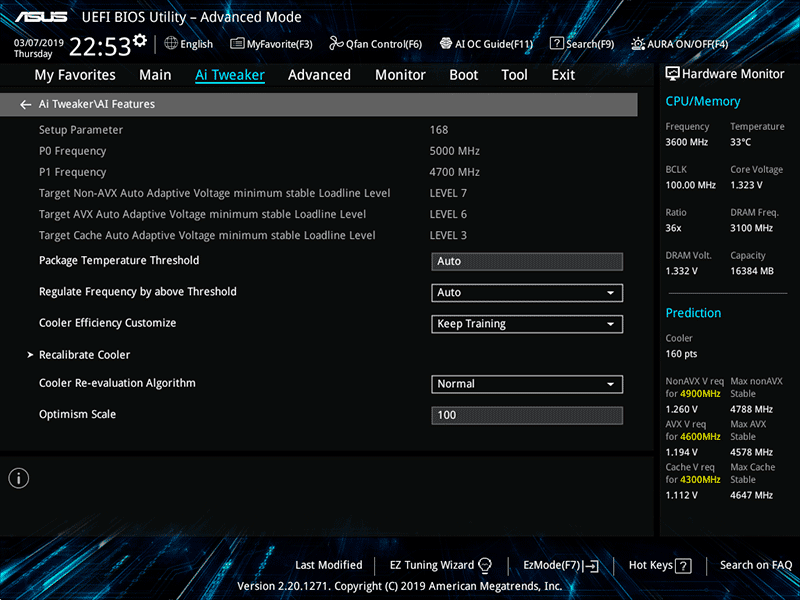Click the Core Voltage 1.323 V reading

pos(746,185)
